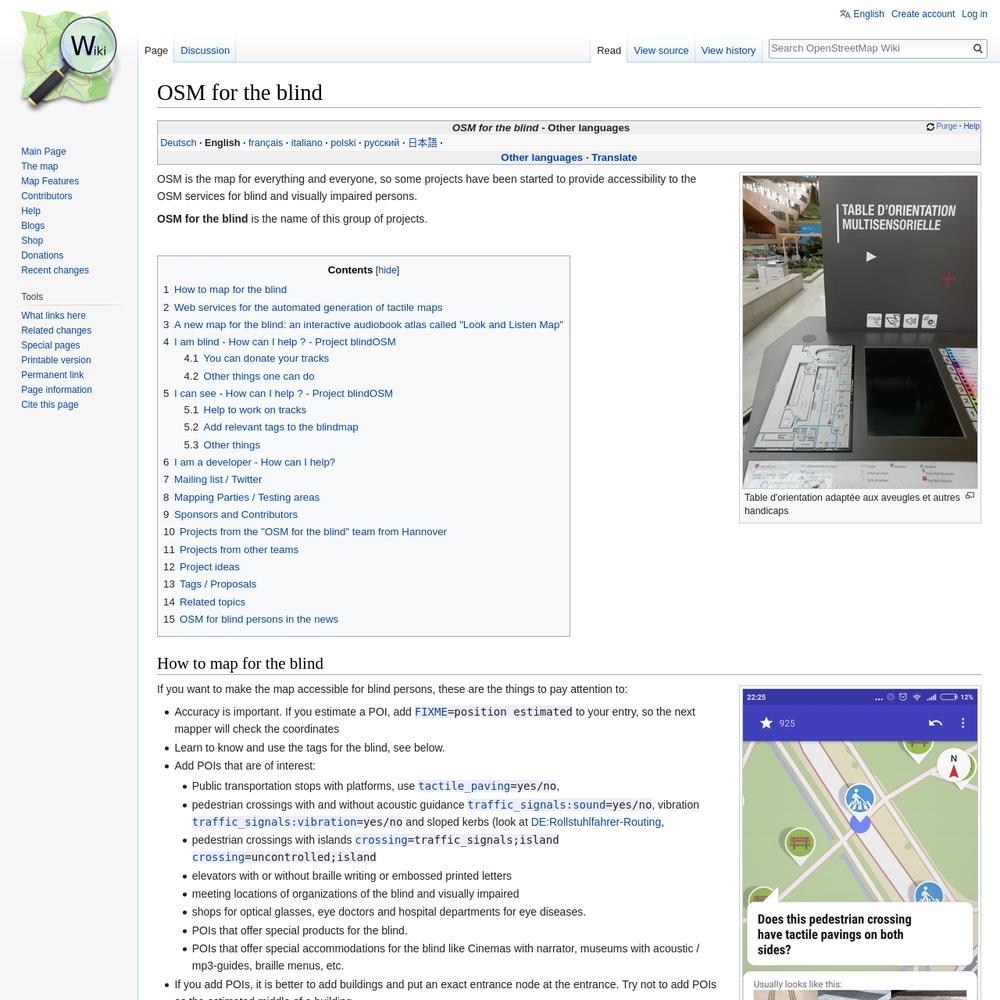Click the video play button in image
1000x1000 pixels.
click(x=871, y=256)
